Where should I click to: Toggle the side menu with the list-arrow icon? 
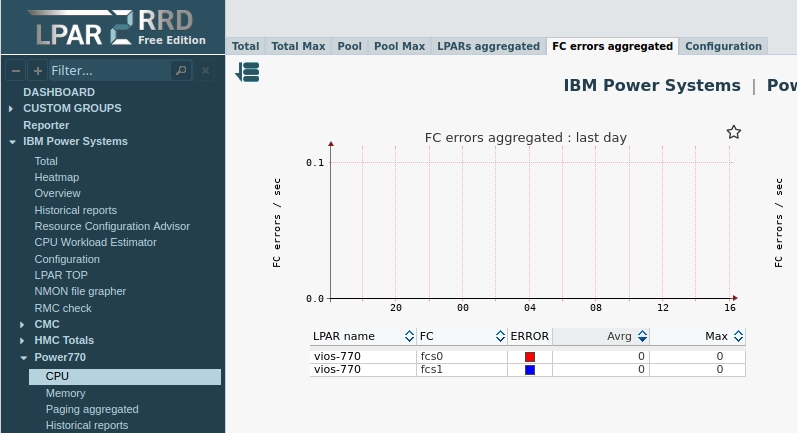(x=248, y=72)
